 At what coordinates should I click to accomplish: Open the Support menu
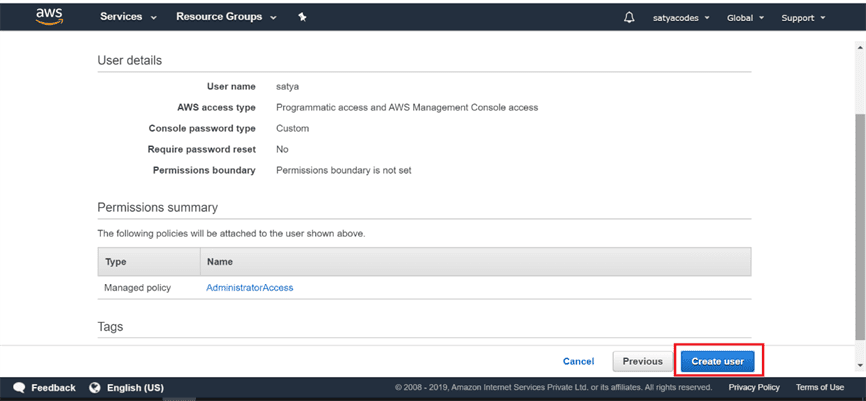[803, 17]
